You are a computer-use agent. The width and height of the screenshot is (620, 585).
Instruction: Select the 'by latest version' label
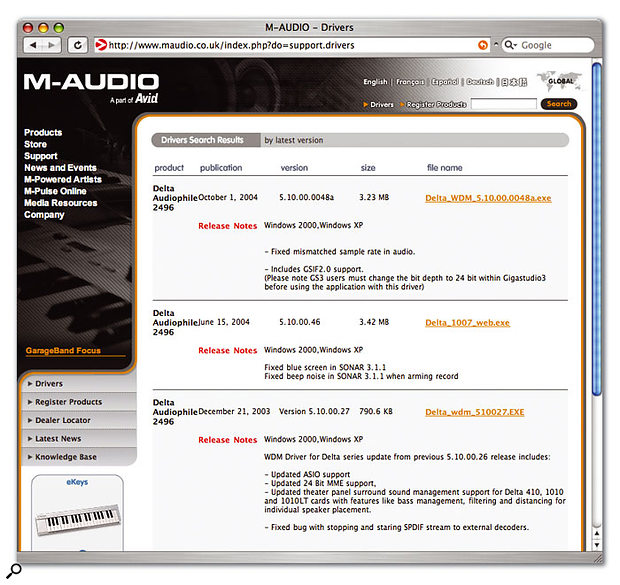(x=294, y=140)
